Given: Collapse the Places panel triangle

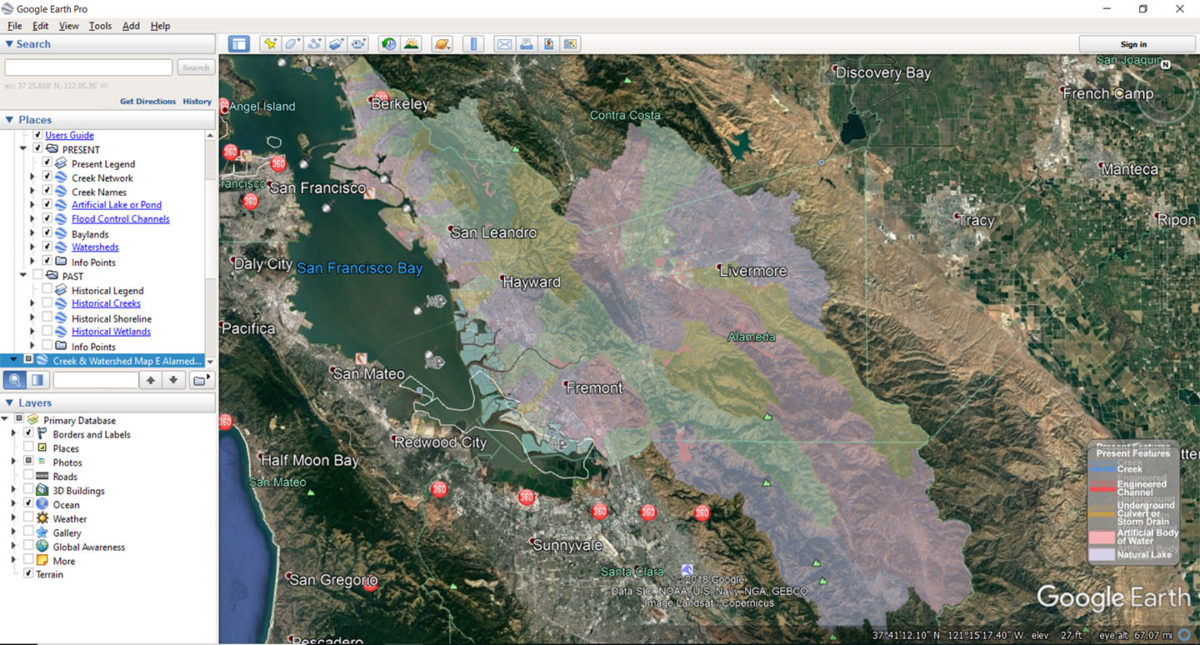Looking at the screenshot, I should 9,120.
